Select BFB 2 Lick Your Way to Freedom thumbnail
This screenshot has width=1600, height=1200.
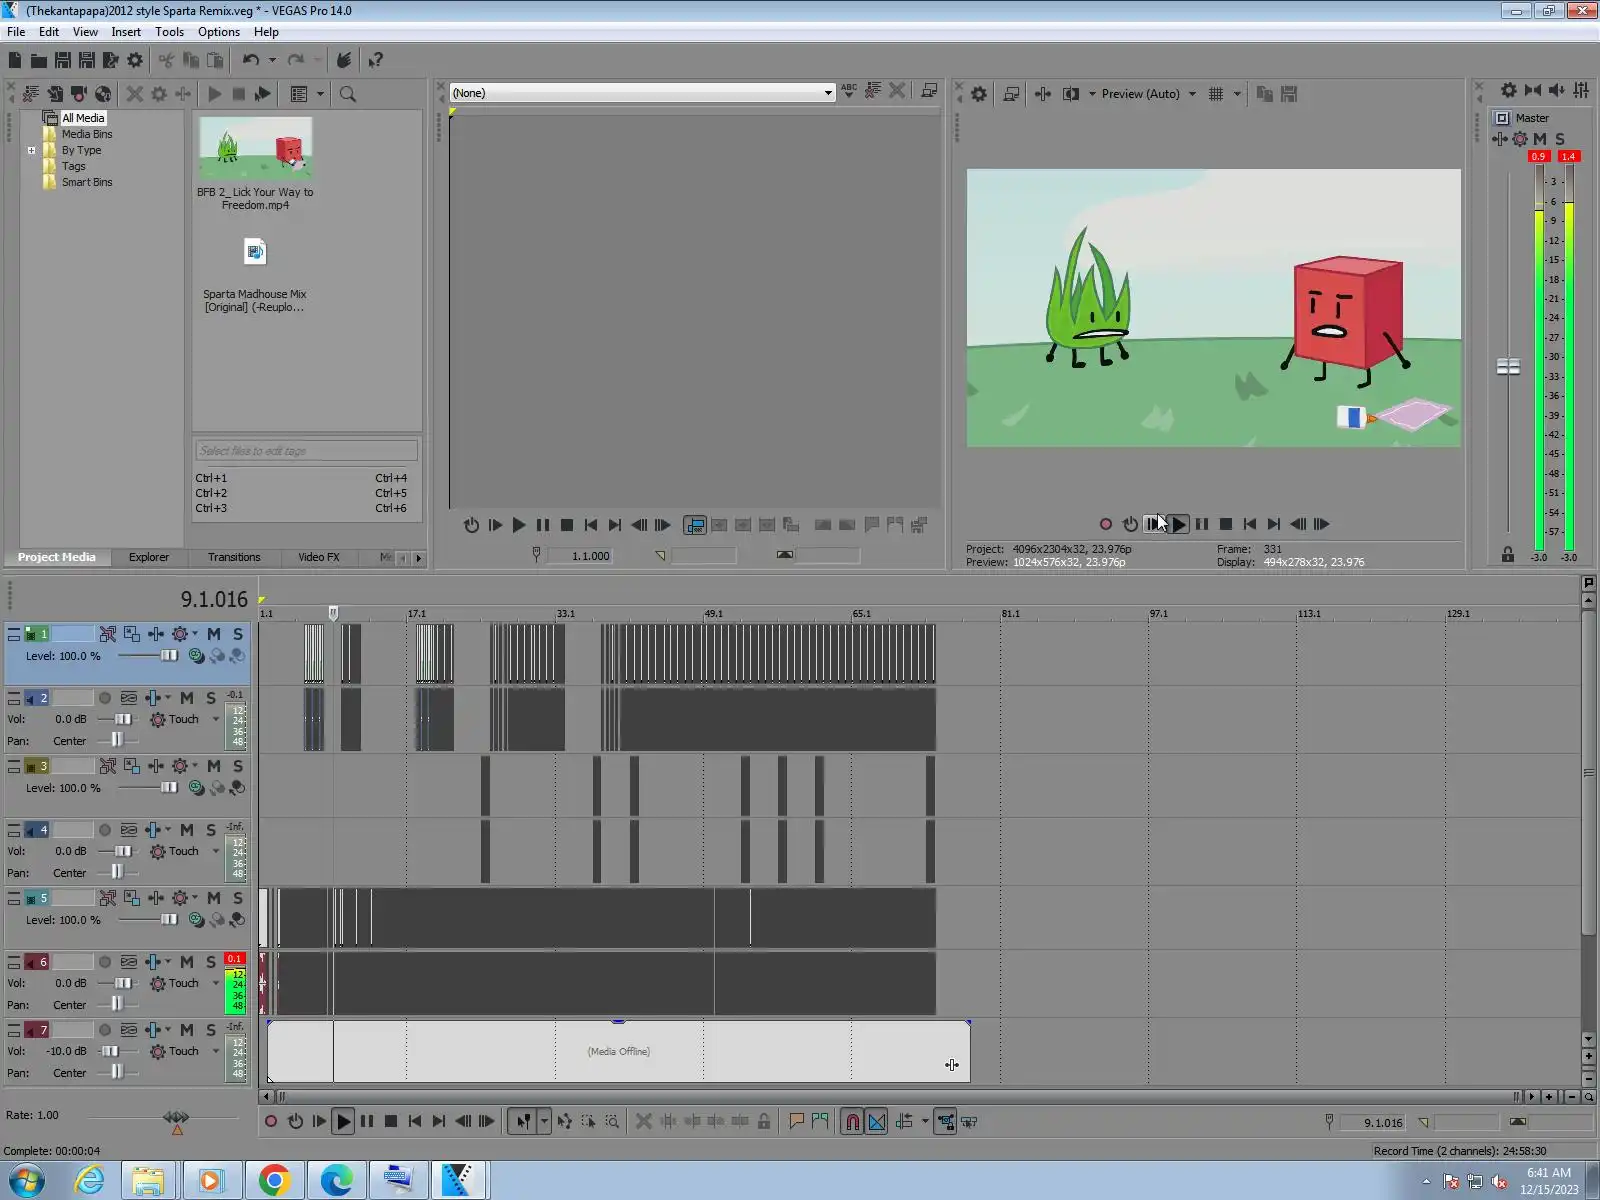[255, 148]
